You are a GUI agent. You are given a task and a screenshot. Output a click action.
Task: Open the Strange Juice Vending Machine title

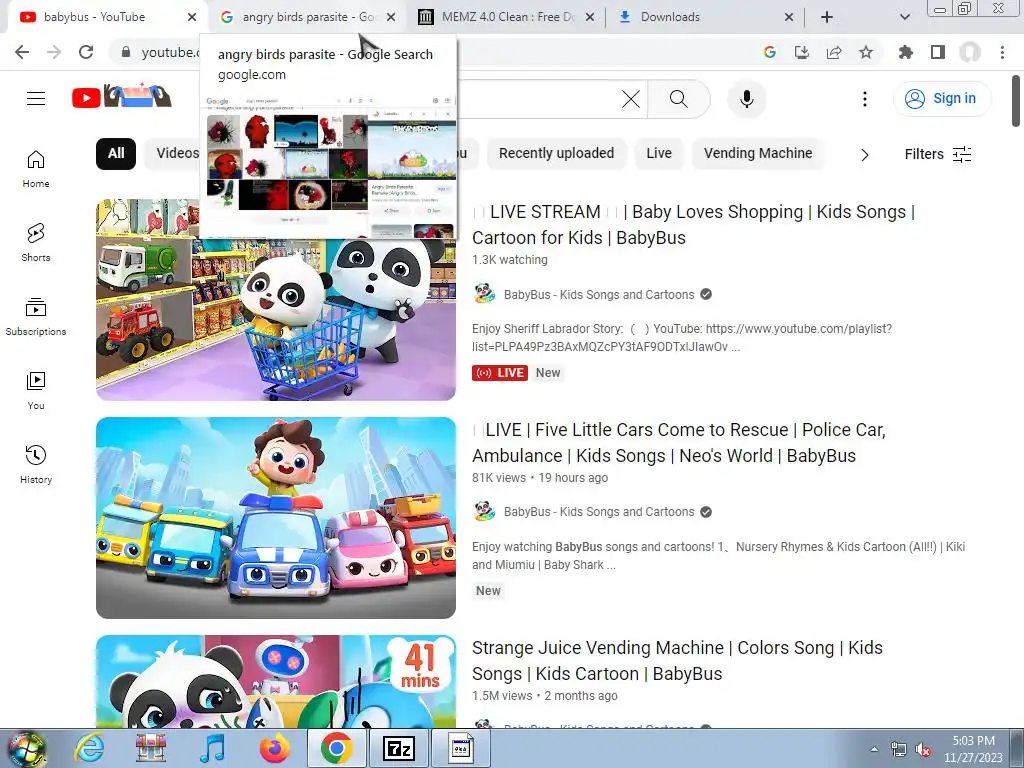click(677, 660)
